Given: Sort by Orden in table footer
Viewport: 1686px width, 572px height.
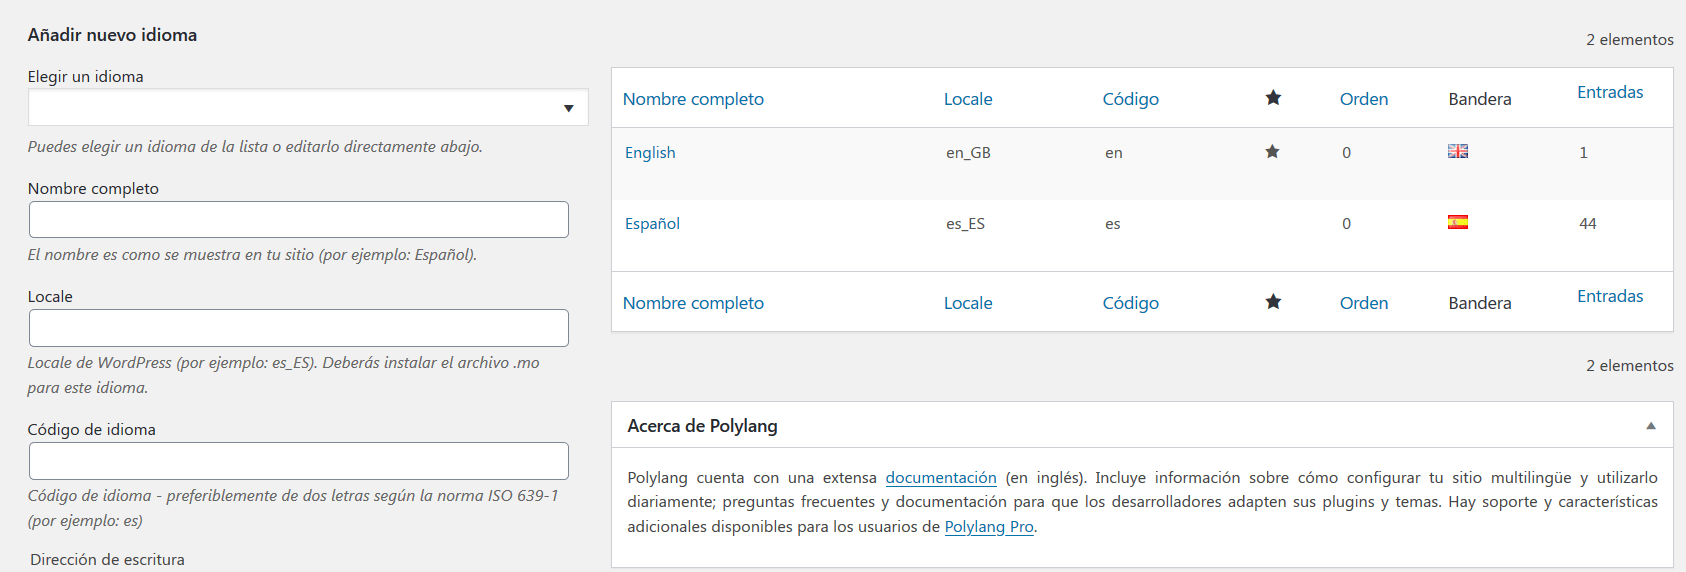Looking at the screenshot, I should click(x=1364, y=303).
